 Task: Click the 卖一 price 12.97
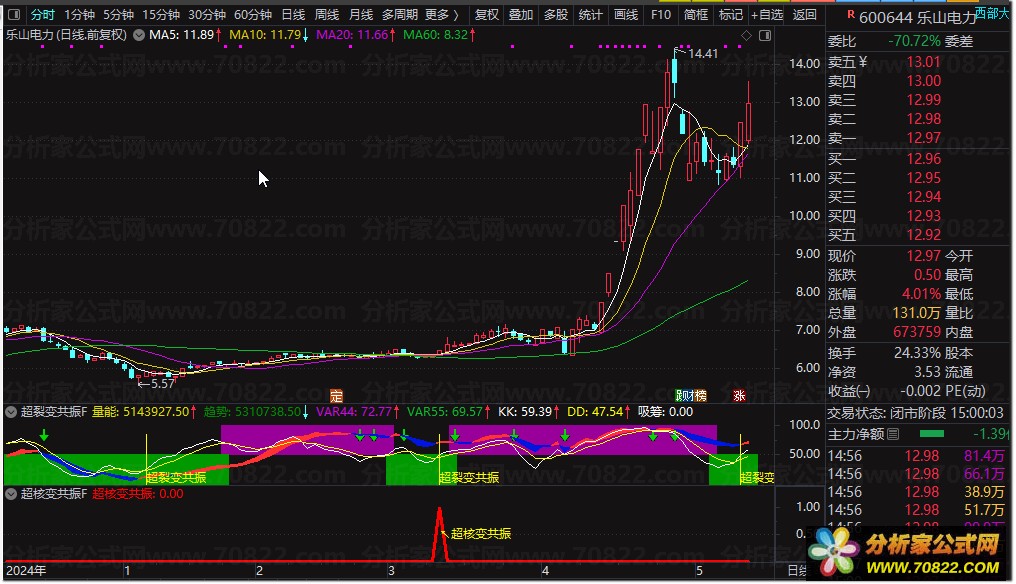pyautogui.click(x=923, y=138)
